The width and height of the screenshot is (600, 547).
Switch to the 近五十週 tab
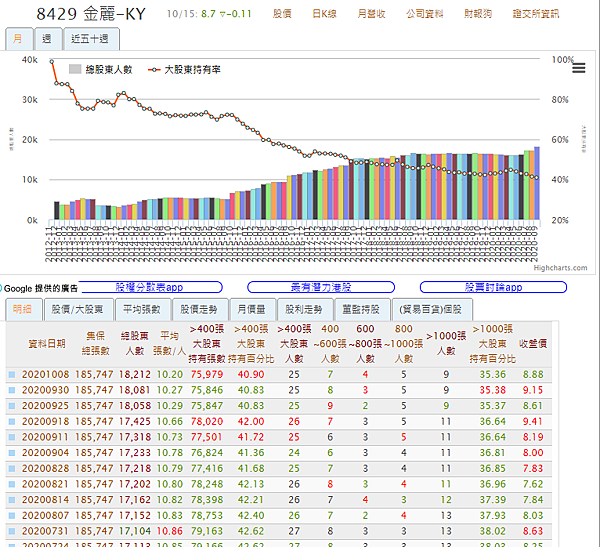click(x=91, y=39)
